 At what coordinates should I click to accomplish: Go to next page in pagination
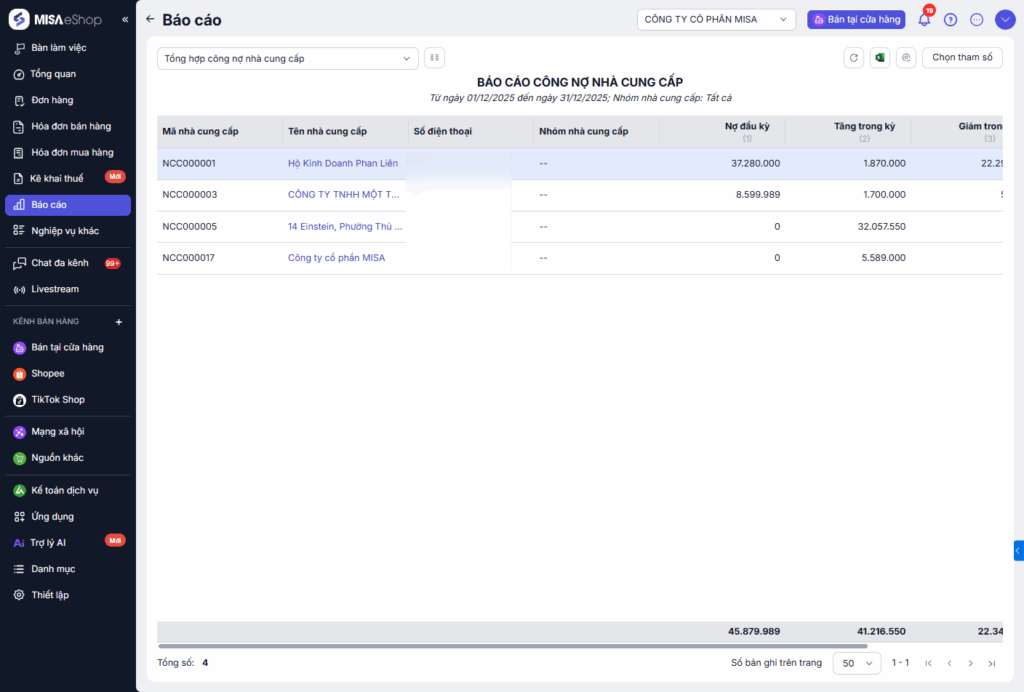point(970,663)
